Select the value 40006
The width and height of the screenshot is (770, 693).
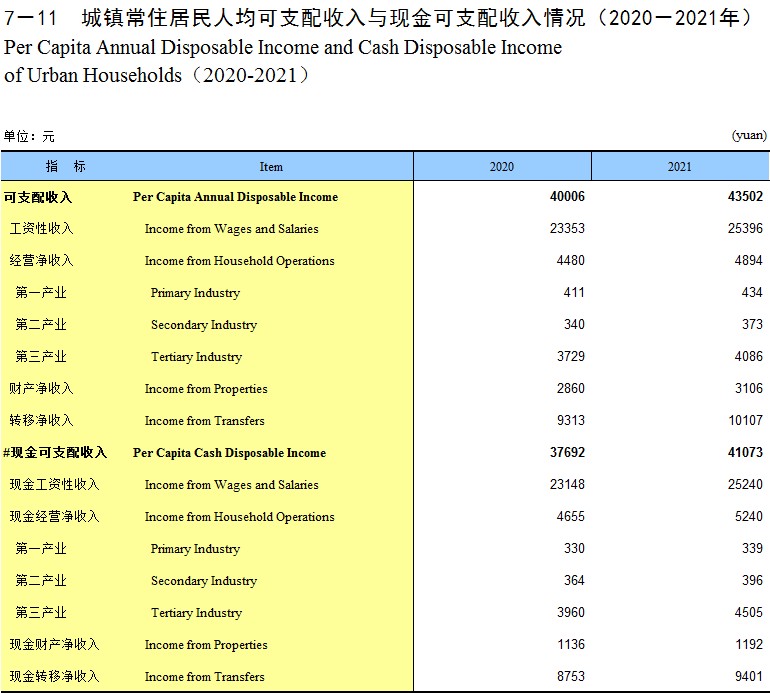(567, 196)
